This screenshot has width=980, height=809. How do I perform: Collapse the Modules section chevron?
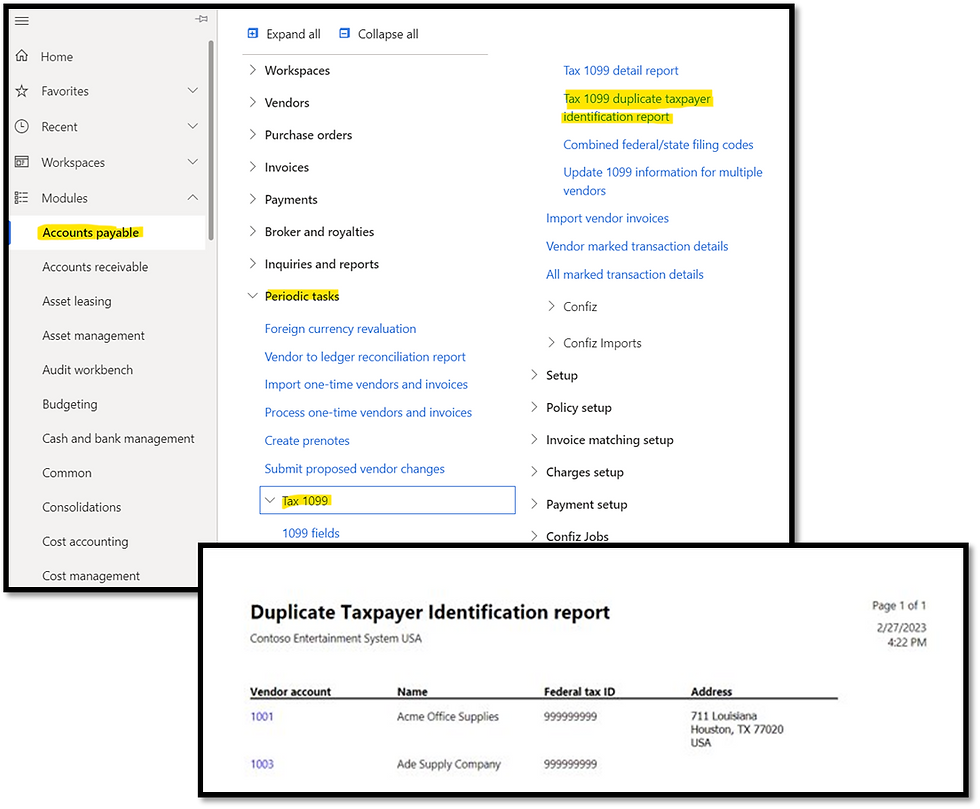coord(192,198)
